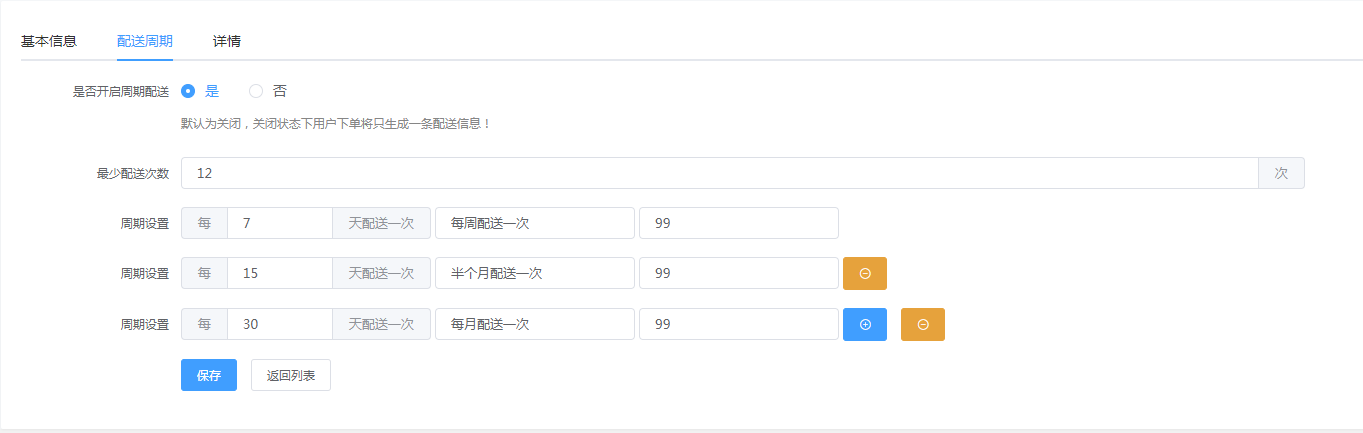Edit the 每月配送一次 name field
This screenshot has width=1363, height=433.
point(535,324)
